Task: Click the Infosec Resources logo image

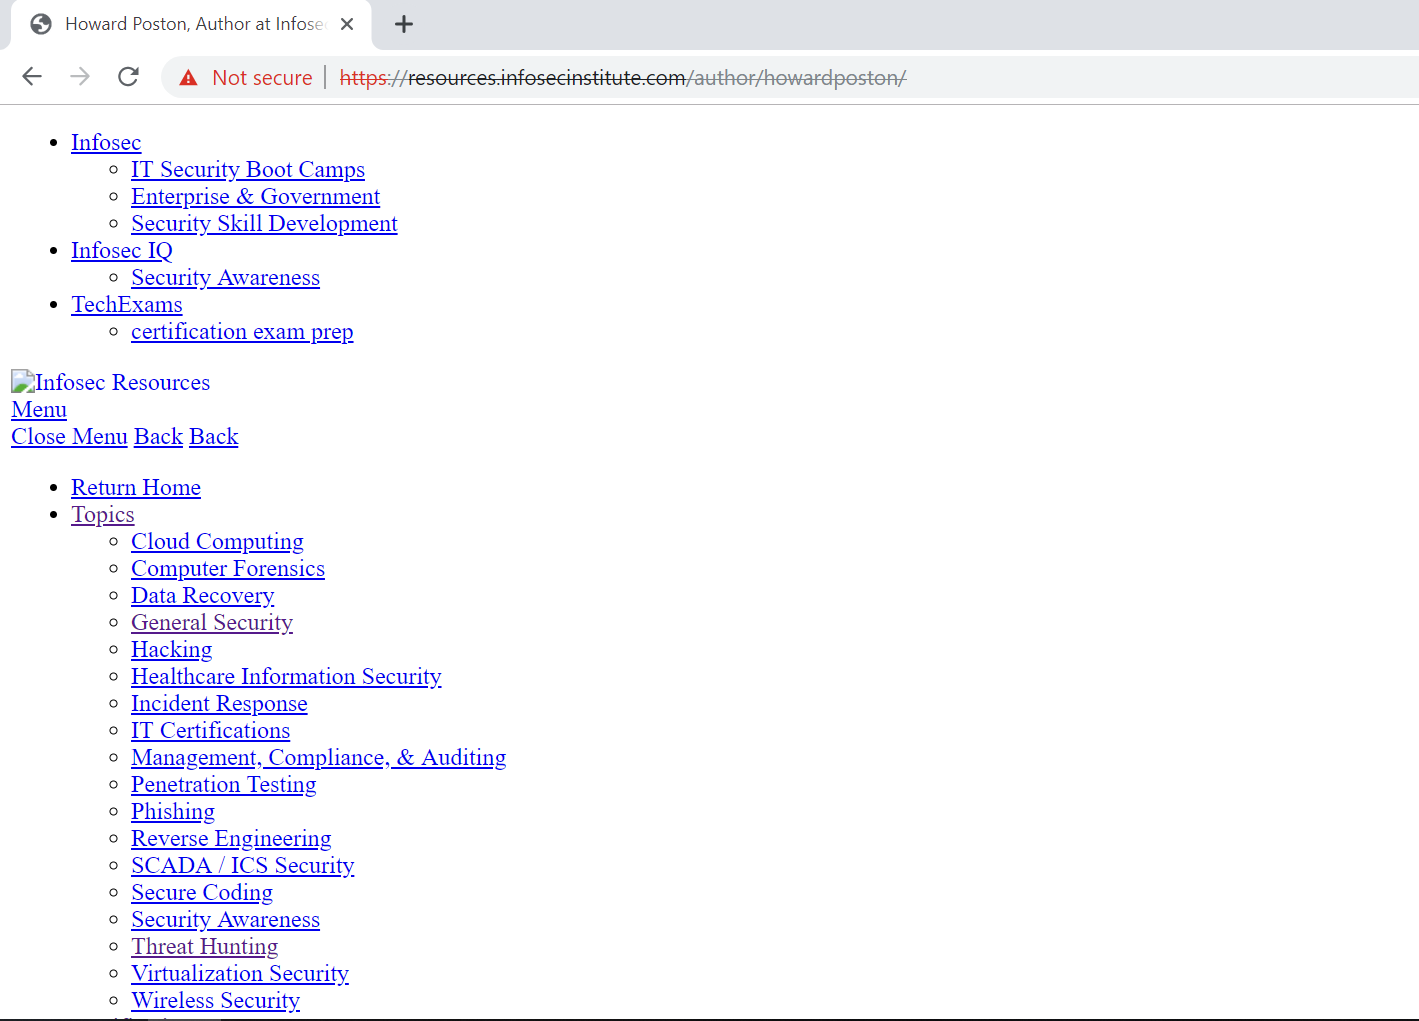Action: click(x=23, y=382)
